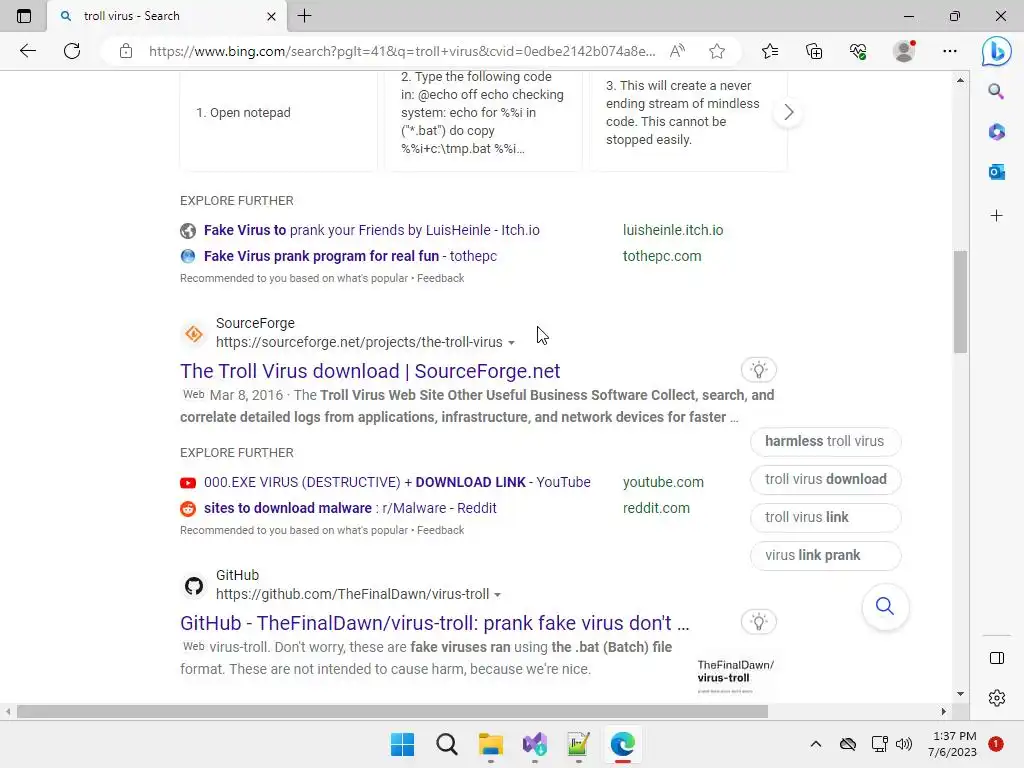Viewport: 1024px width, 768px height.
Task: Select harmless troll virus suggestion
Action: [825, 441]
